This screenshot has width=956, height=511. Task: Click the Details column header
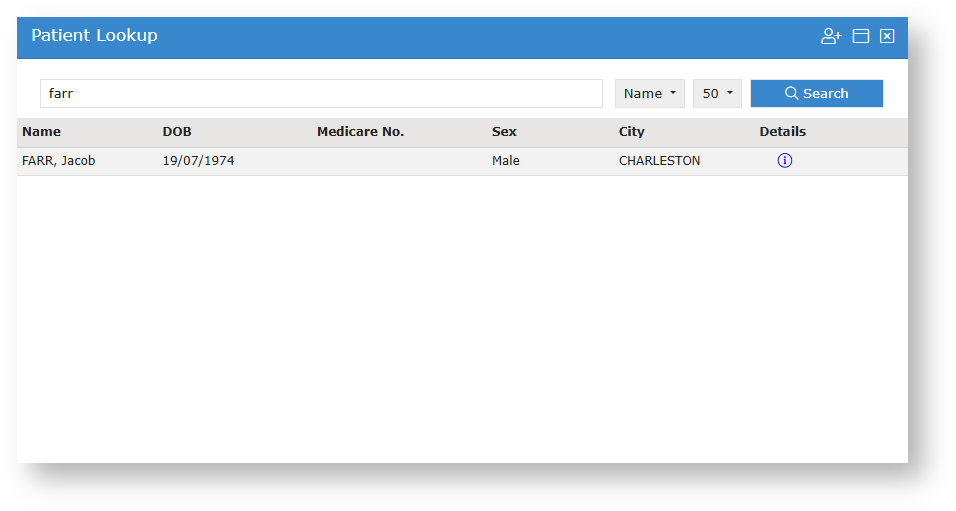point(782,132)
